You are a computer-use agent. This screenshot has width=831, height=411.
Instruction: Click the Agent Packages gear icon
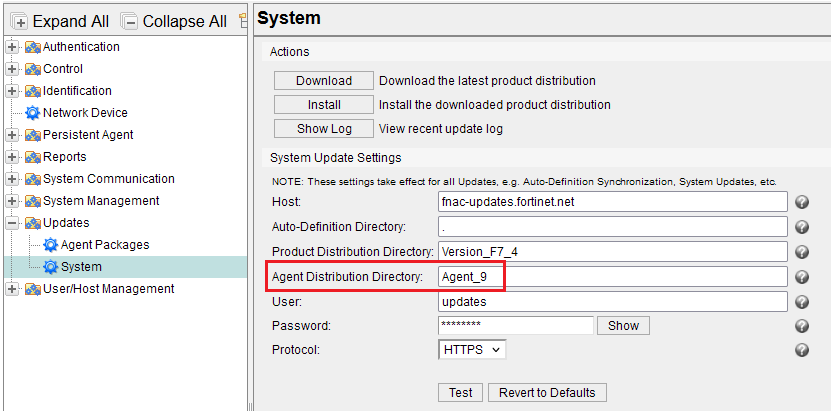(x=50, y=245)
